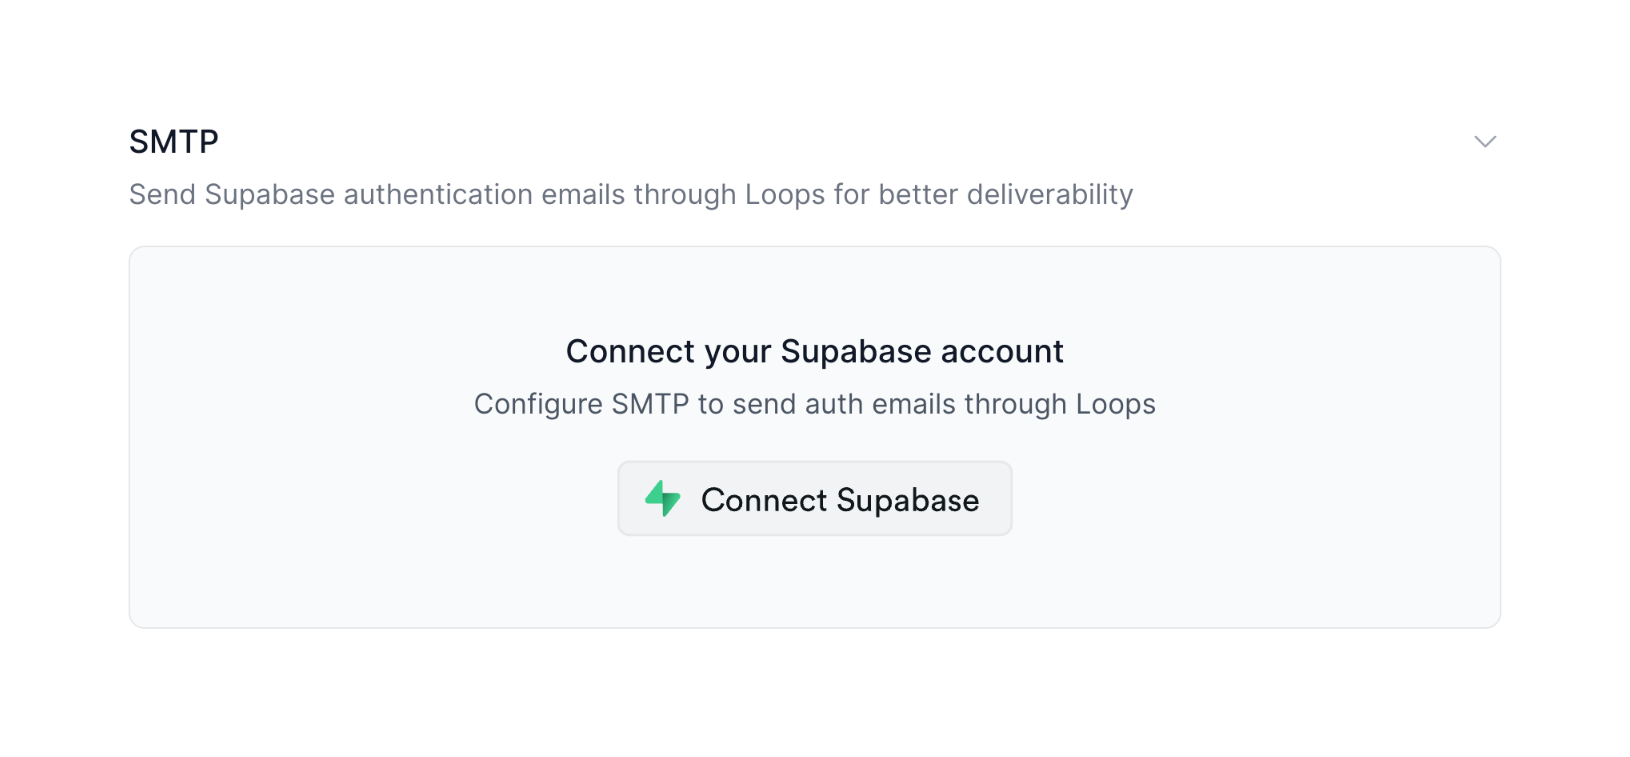Hide SMTP settings via the top-right chevron

(x=1484, y=142)
